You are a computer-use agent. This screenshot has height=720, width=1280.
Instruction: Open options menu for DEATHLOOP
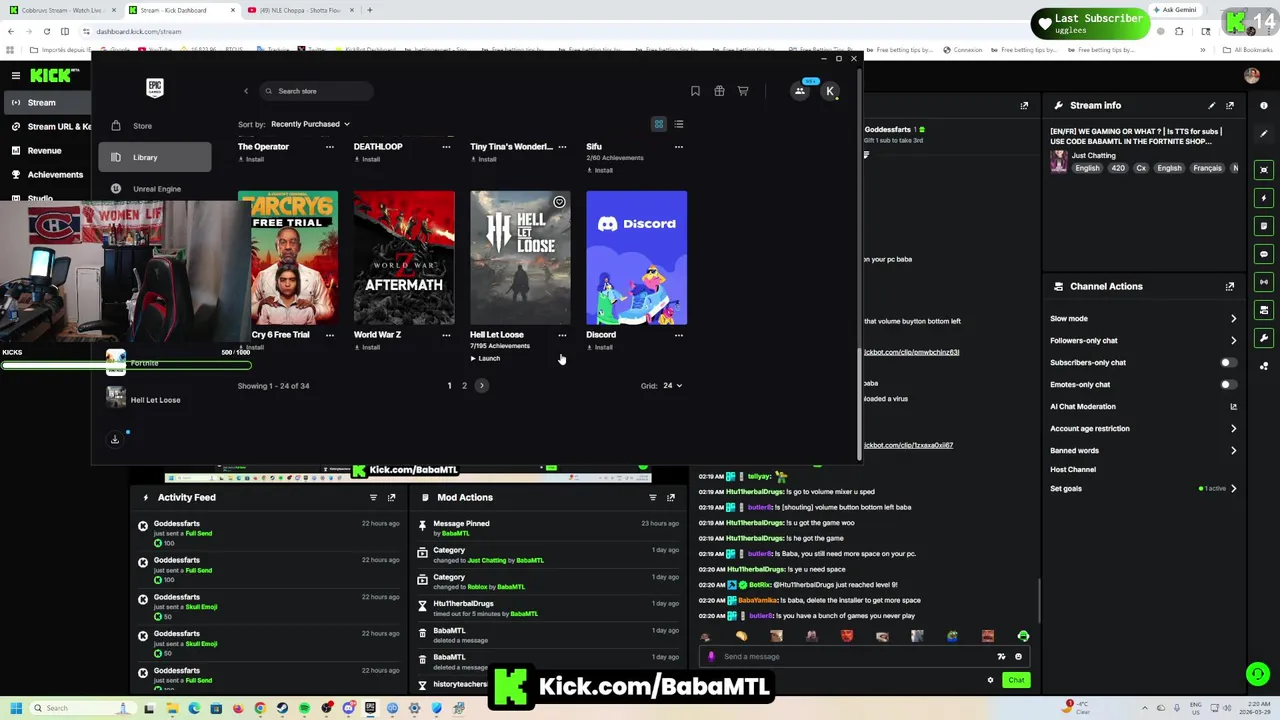446,147
